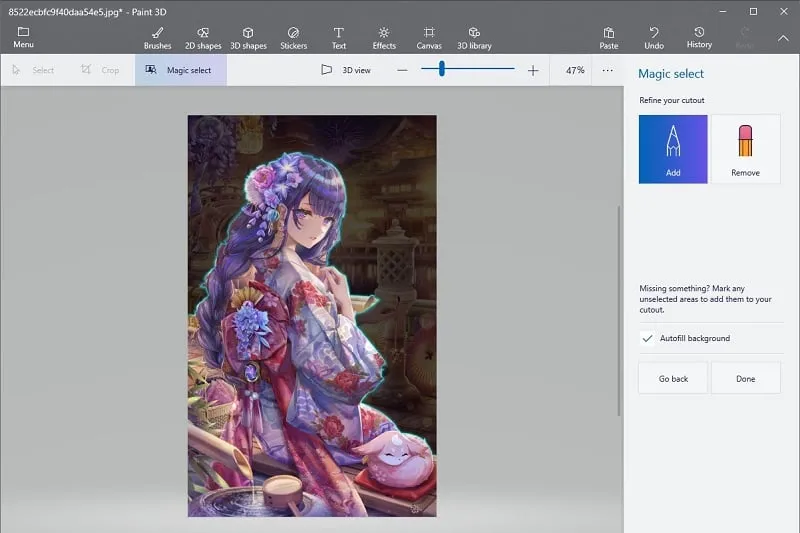The width and height of the screenshot is (800, 533).
Task: Uncheck the Autofill background checkbox
Action: point(647,339)
